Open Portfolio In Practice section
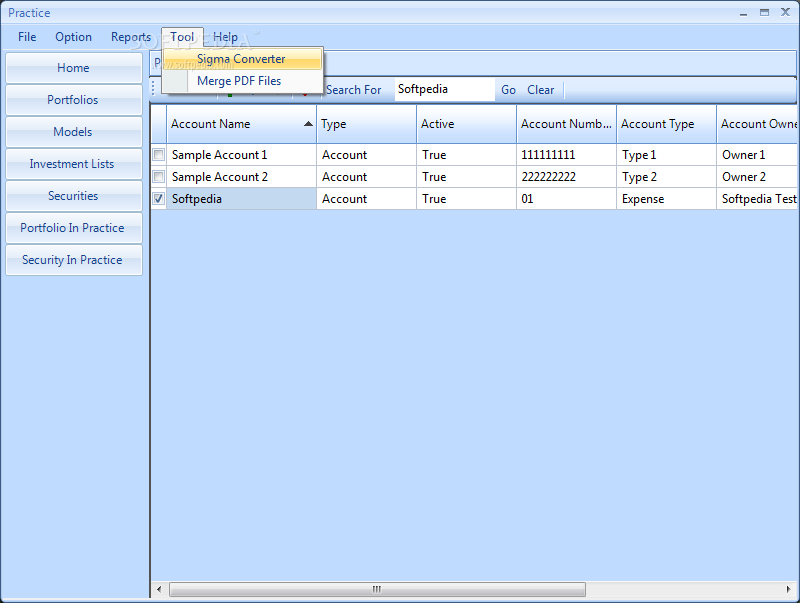 73,228
